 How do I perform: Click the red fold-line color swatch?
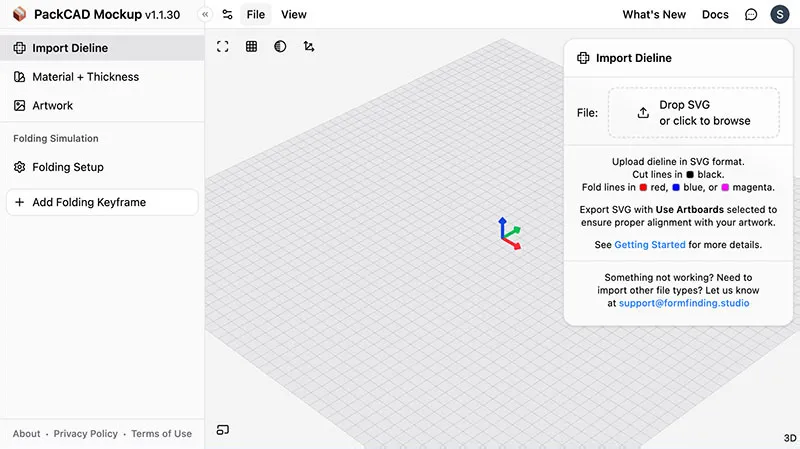tap(643, 187)
